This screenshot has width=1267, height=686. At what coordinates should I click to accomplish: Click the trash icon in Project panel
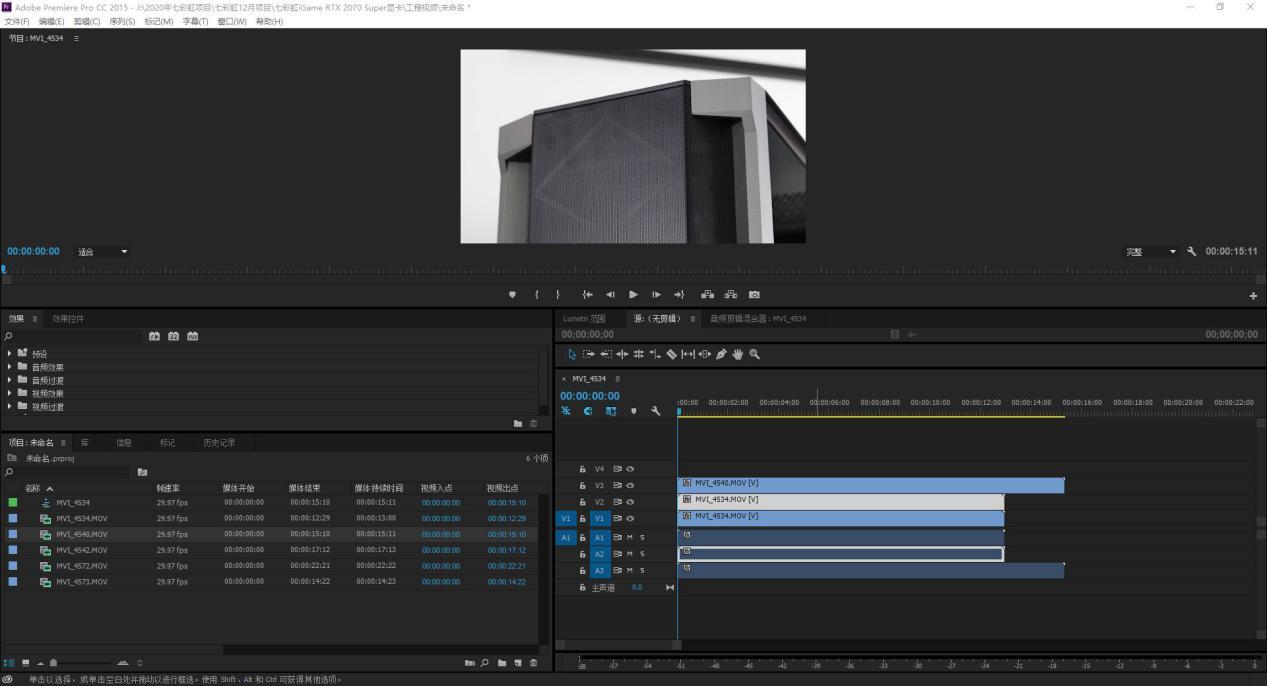[x=533, y=663]
